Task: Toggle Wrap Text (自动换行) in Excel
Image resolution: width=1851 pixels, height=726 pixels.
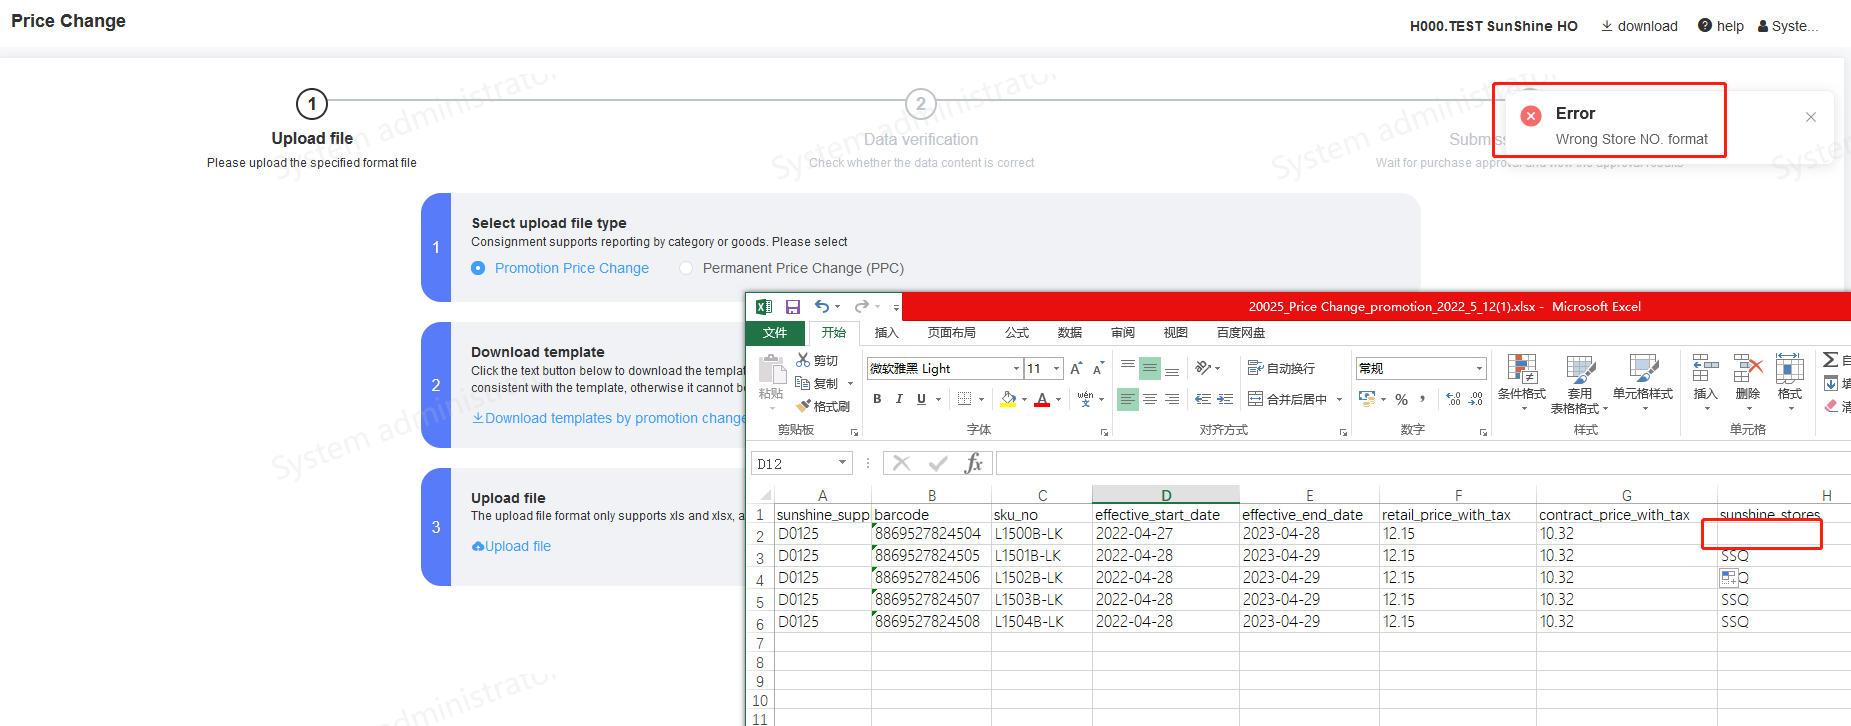Action: 1281,368
